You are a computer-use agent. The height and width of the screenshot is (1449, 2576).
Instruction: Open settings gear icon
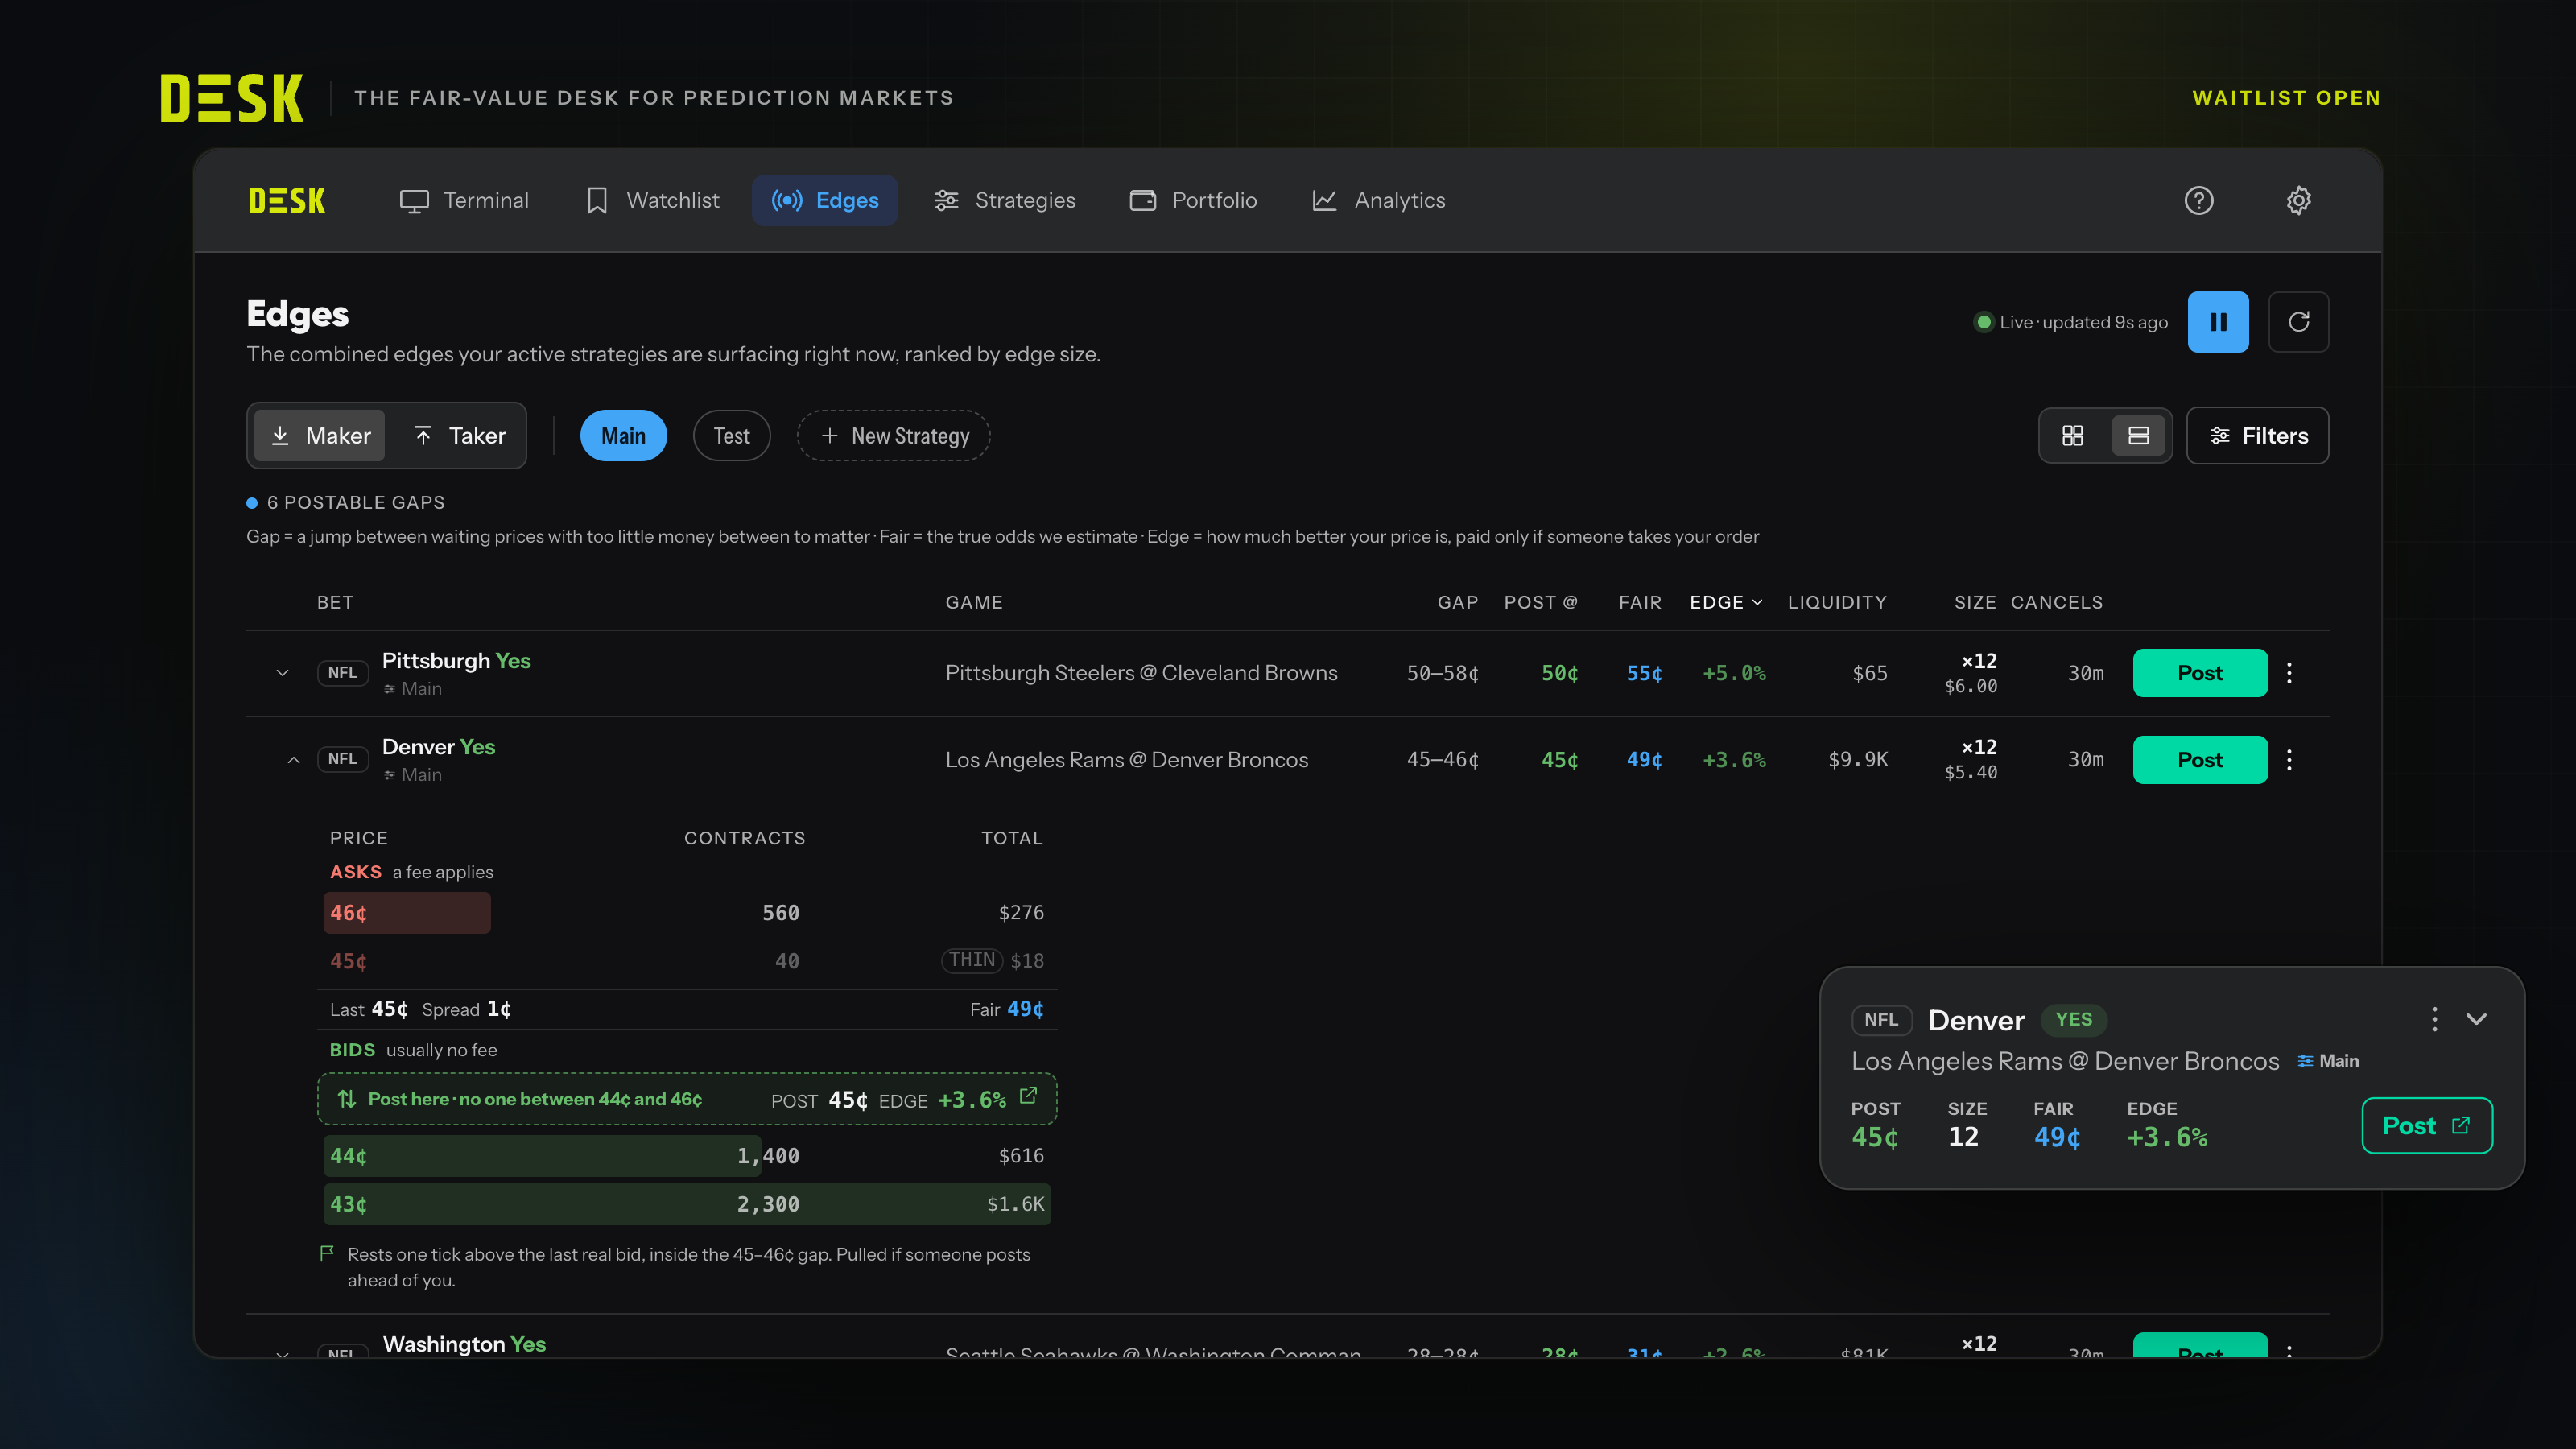[2299, 201]
